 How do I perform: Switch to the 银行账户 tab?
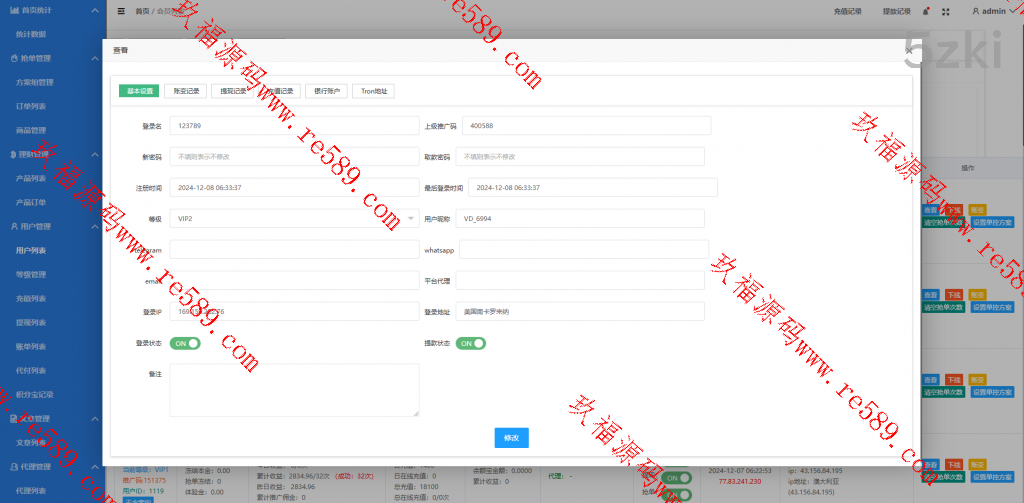click(326, 91)
